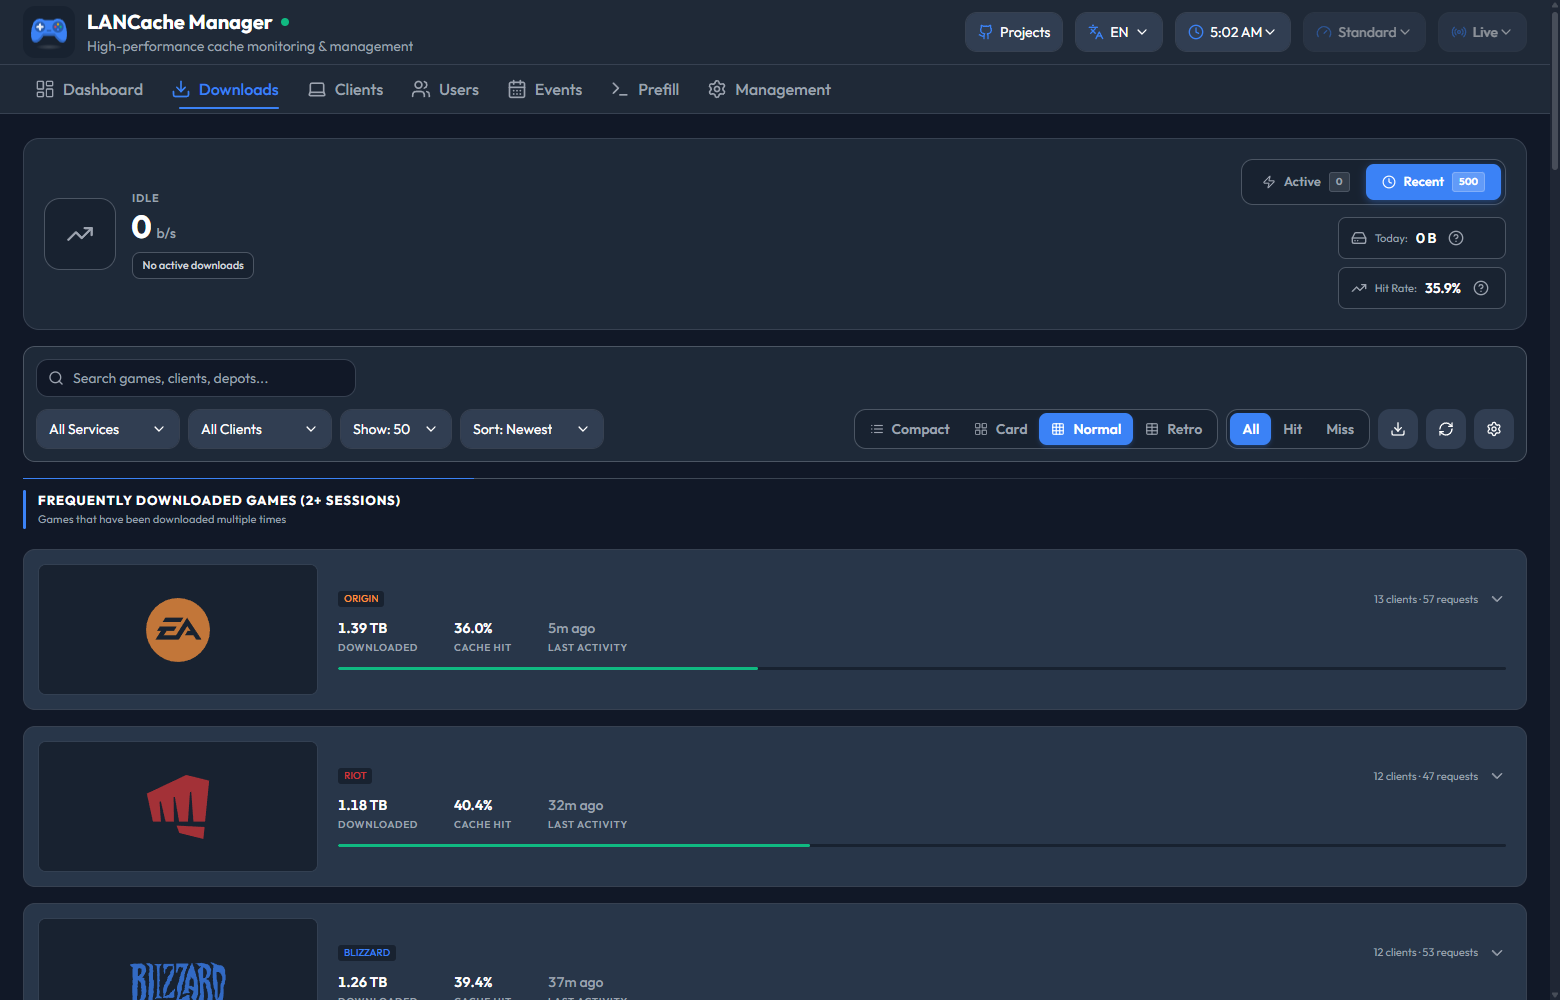The height and width of the screenshot is (1000, 1560).
Task: Click the Origin cache hit progress bar
Action: [922, 668]
